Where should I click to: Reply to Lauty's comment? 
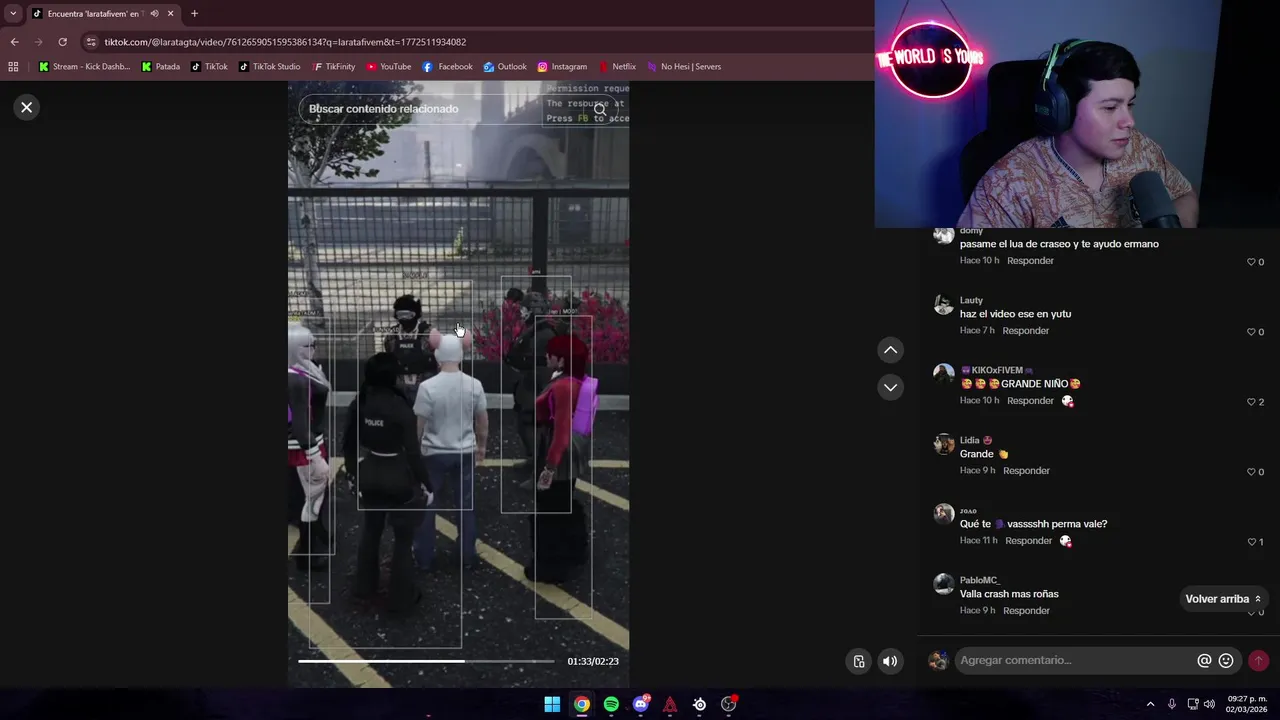[x=1025, y=331]
